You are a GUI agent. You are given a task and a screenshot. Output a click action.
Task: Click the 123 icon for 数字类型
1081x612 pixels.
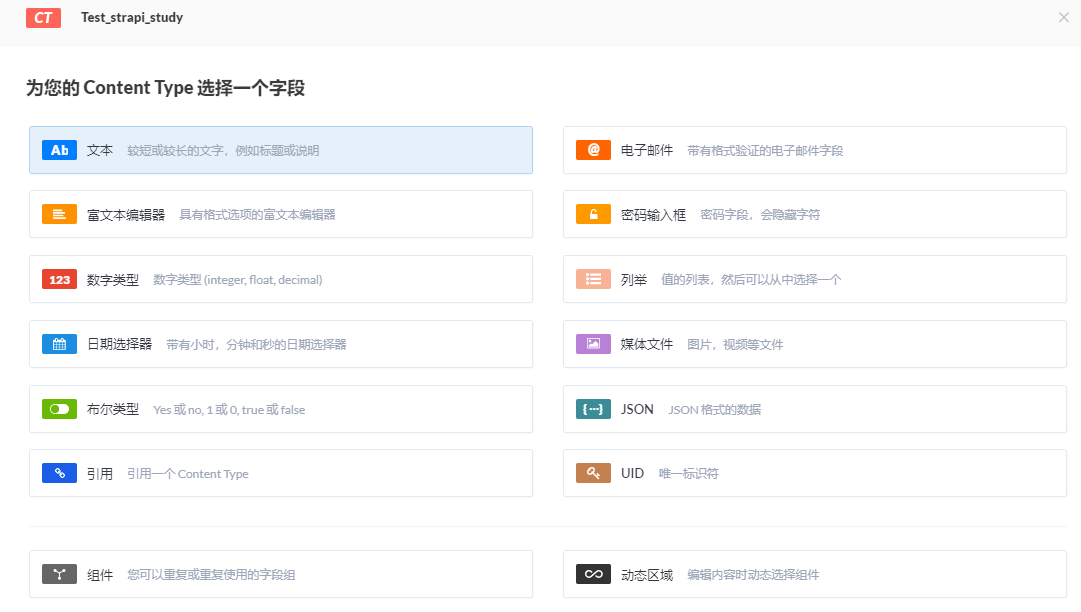pyautogui.click(x=59, y=279)
